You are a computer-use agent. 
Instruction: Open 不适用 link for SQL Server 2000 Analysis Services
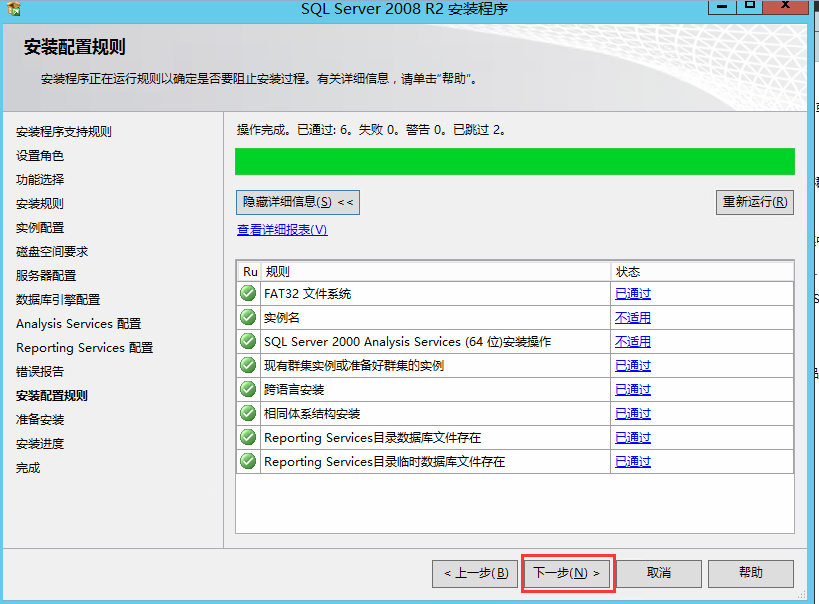tap(633, 342)
